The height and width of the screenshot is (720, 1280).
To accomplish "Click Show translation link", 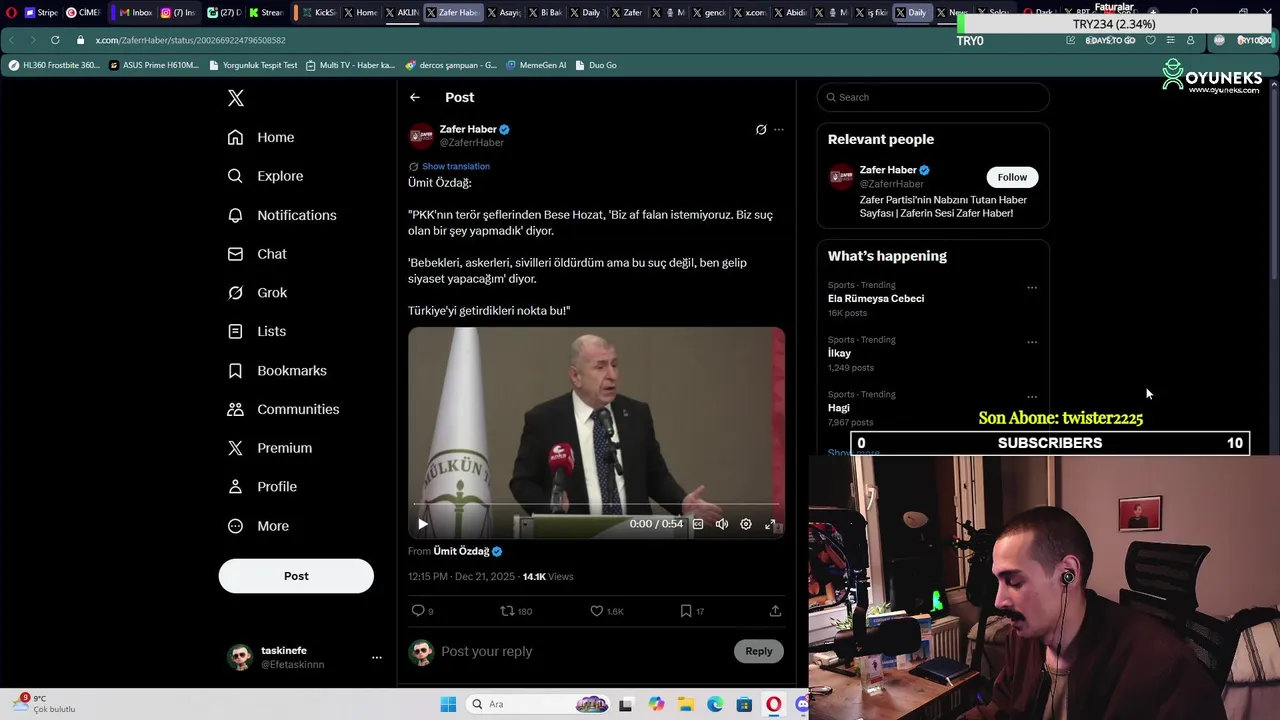I will pos(456,166).
